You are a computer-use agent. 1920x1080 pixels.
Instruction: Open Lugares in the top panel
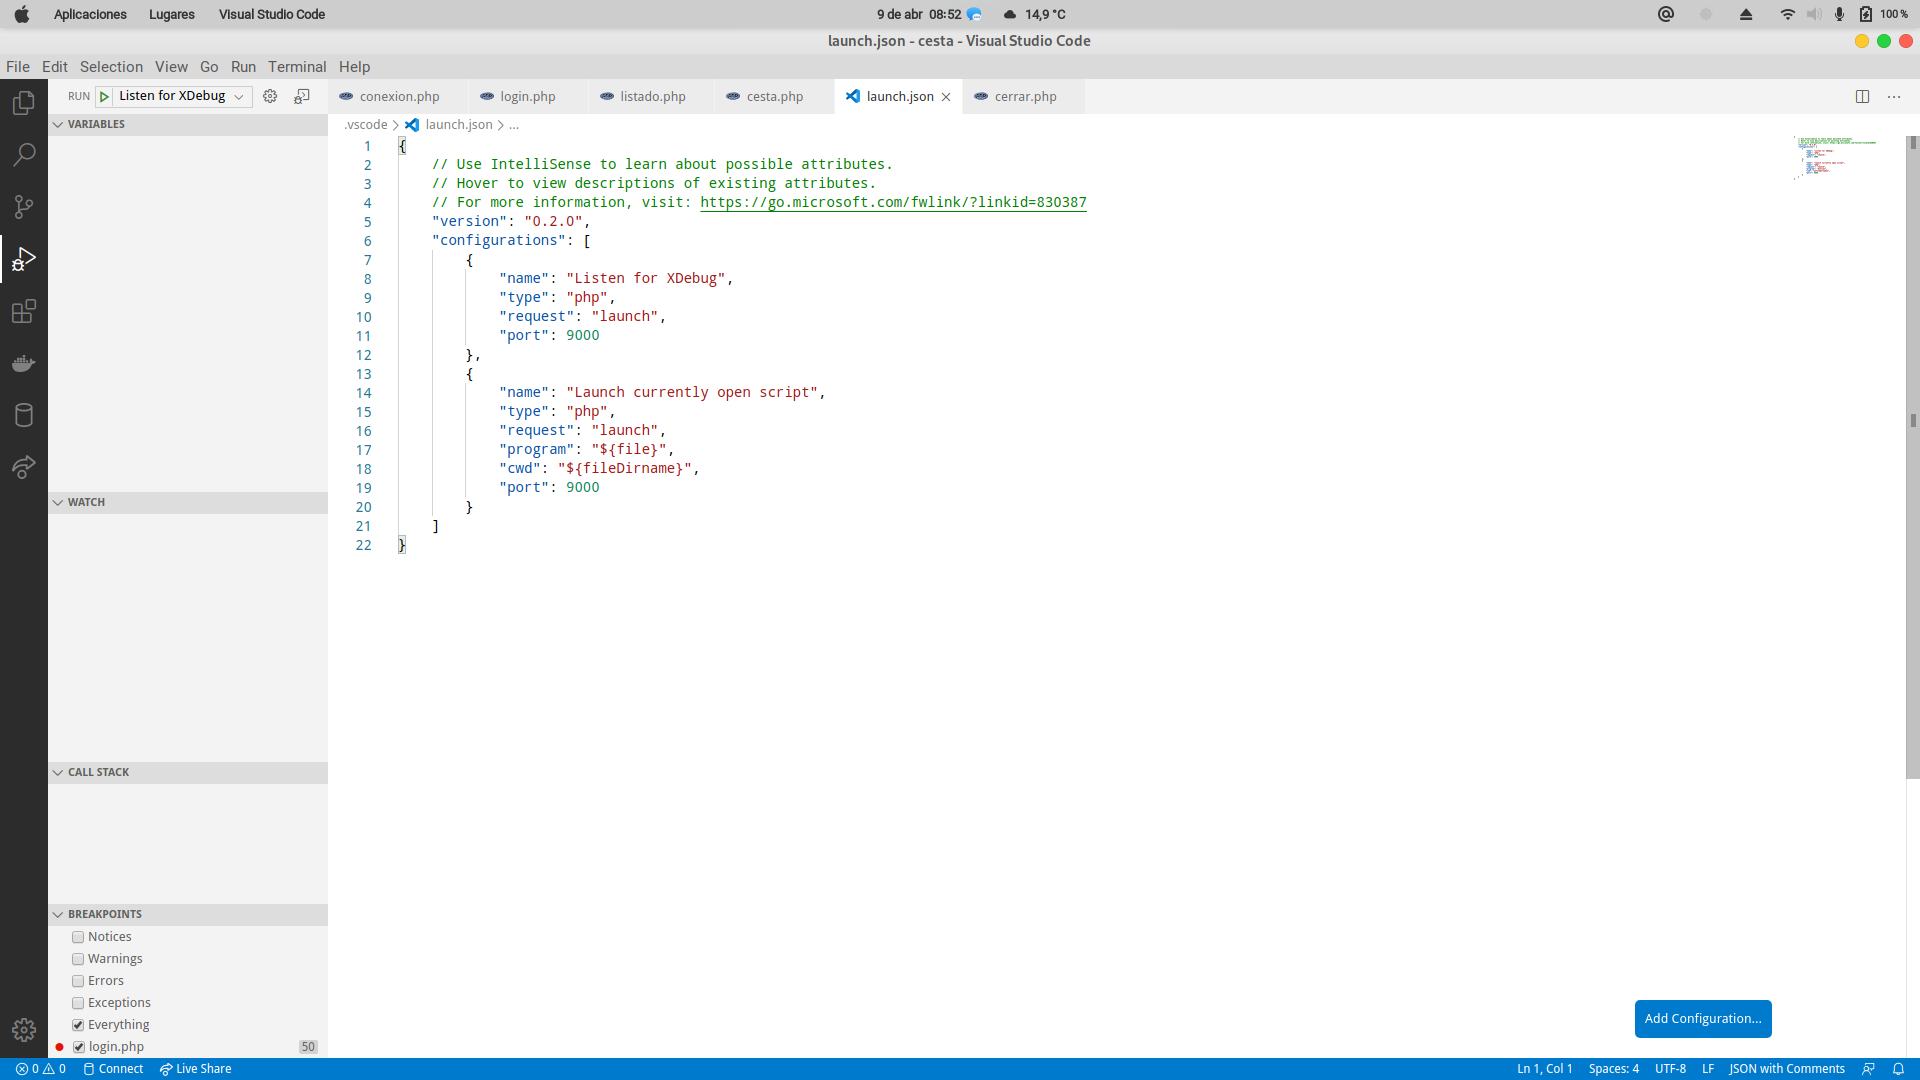[x=172, y=14]
